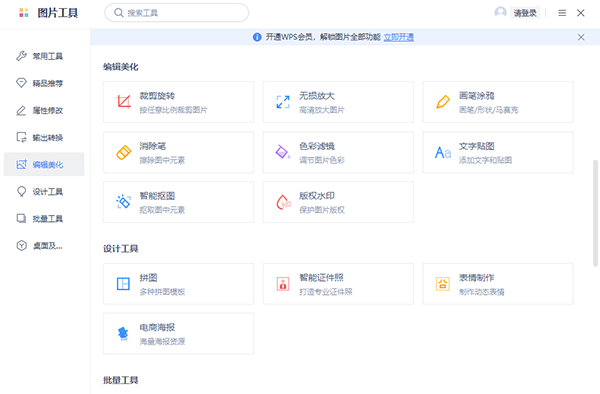The width and height of the screenshot is (600, 394).
Task: Click the export icon beside 输出转换
Action: click(x=21, y=137)
